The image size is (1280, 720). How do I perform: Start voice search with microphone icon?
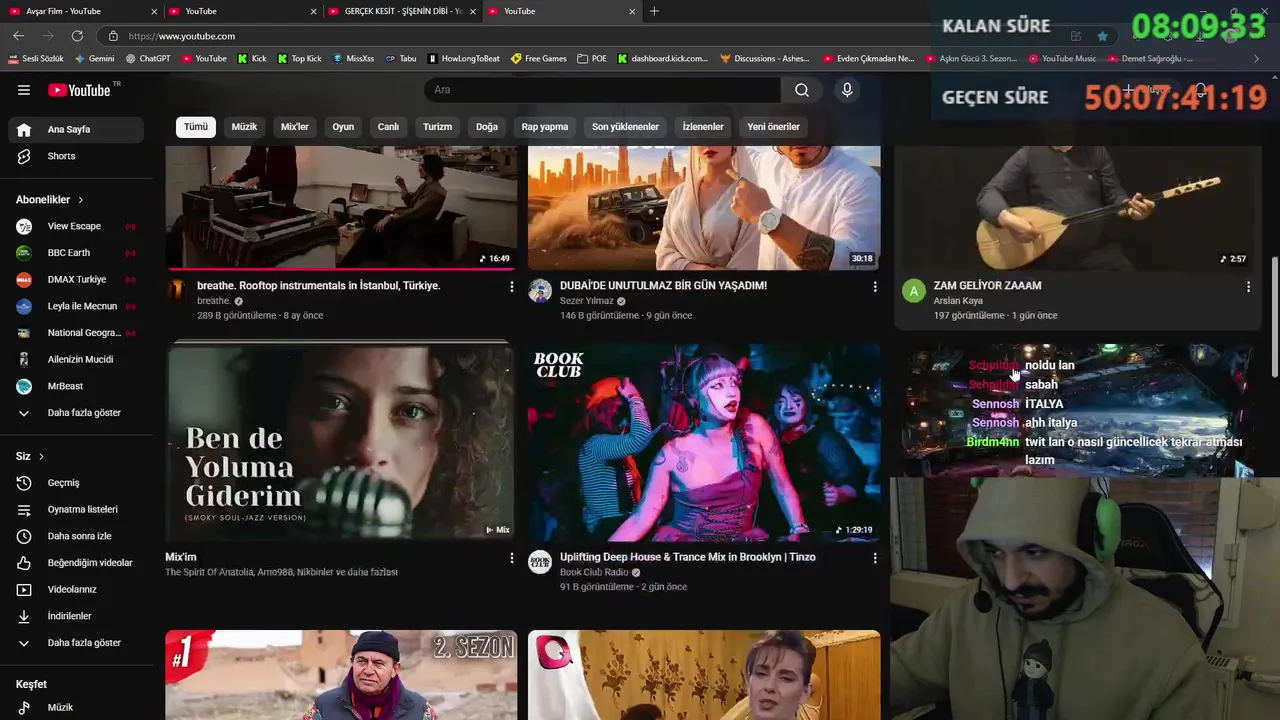[x=847, y=90]
